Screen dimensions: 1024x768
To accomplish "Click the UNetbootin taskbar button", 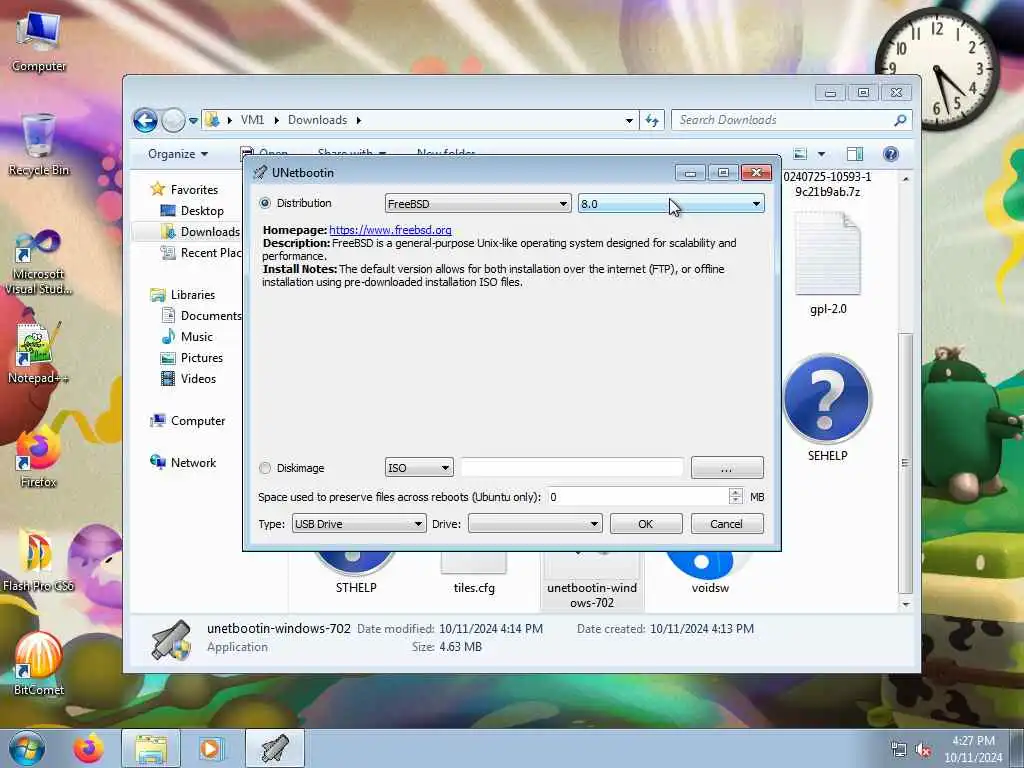I will click(274, 748).
